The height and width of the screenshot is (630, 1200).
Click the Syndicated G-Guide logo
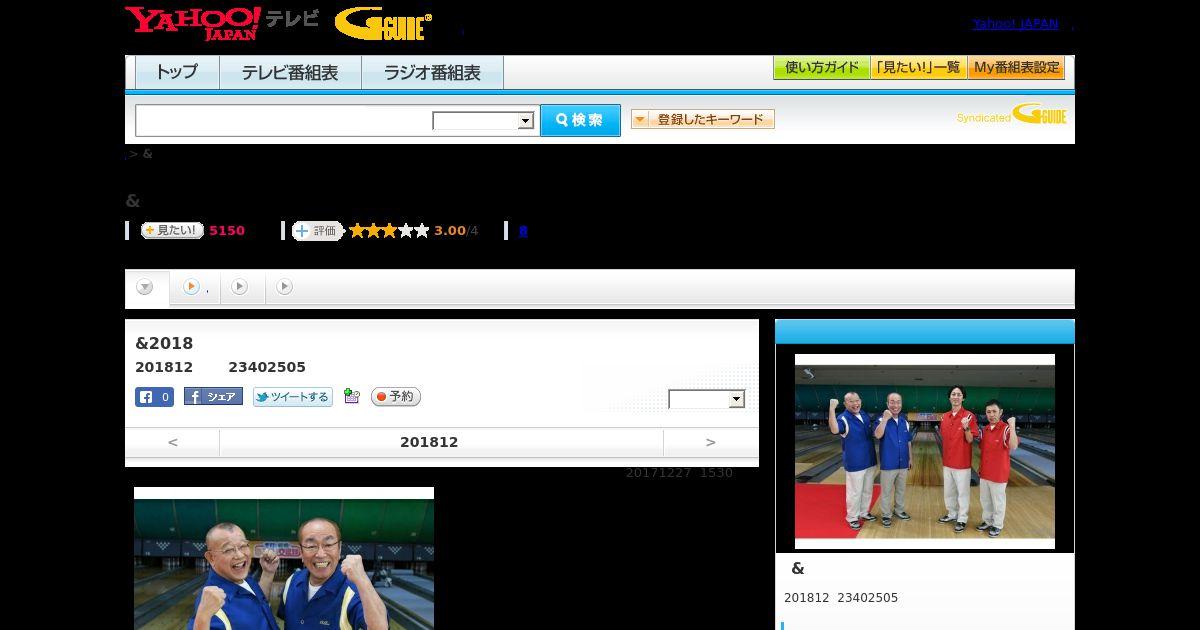[1012, 115]
